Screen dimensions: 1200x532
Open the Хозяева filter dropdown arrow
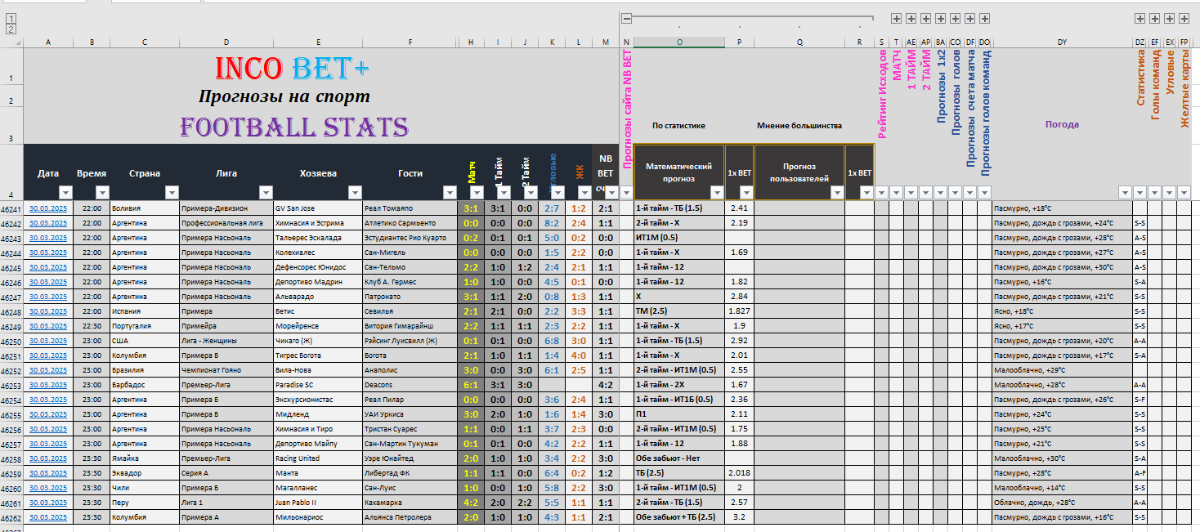pos(353,192)
